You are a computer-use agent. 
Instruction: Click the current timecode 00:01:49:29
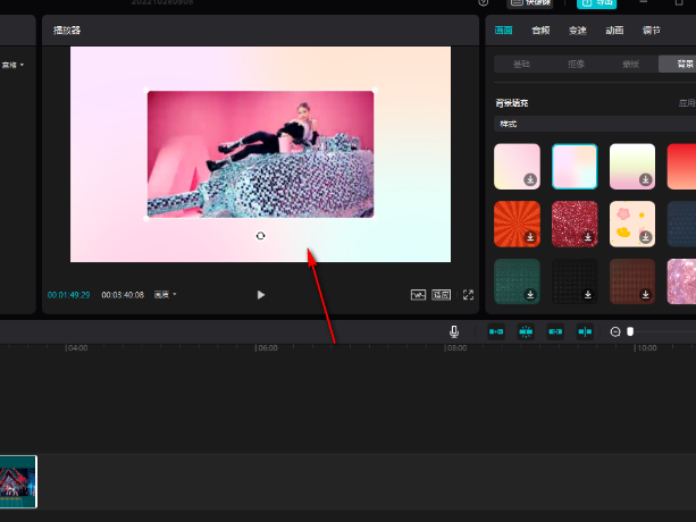pyautogui.click(x=69, y=295)
